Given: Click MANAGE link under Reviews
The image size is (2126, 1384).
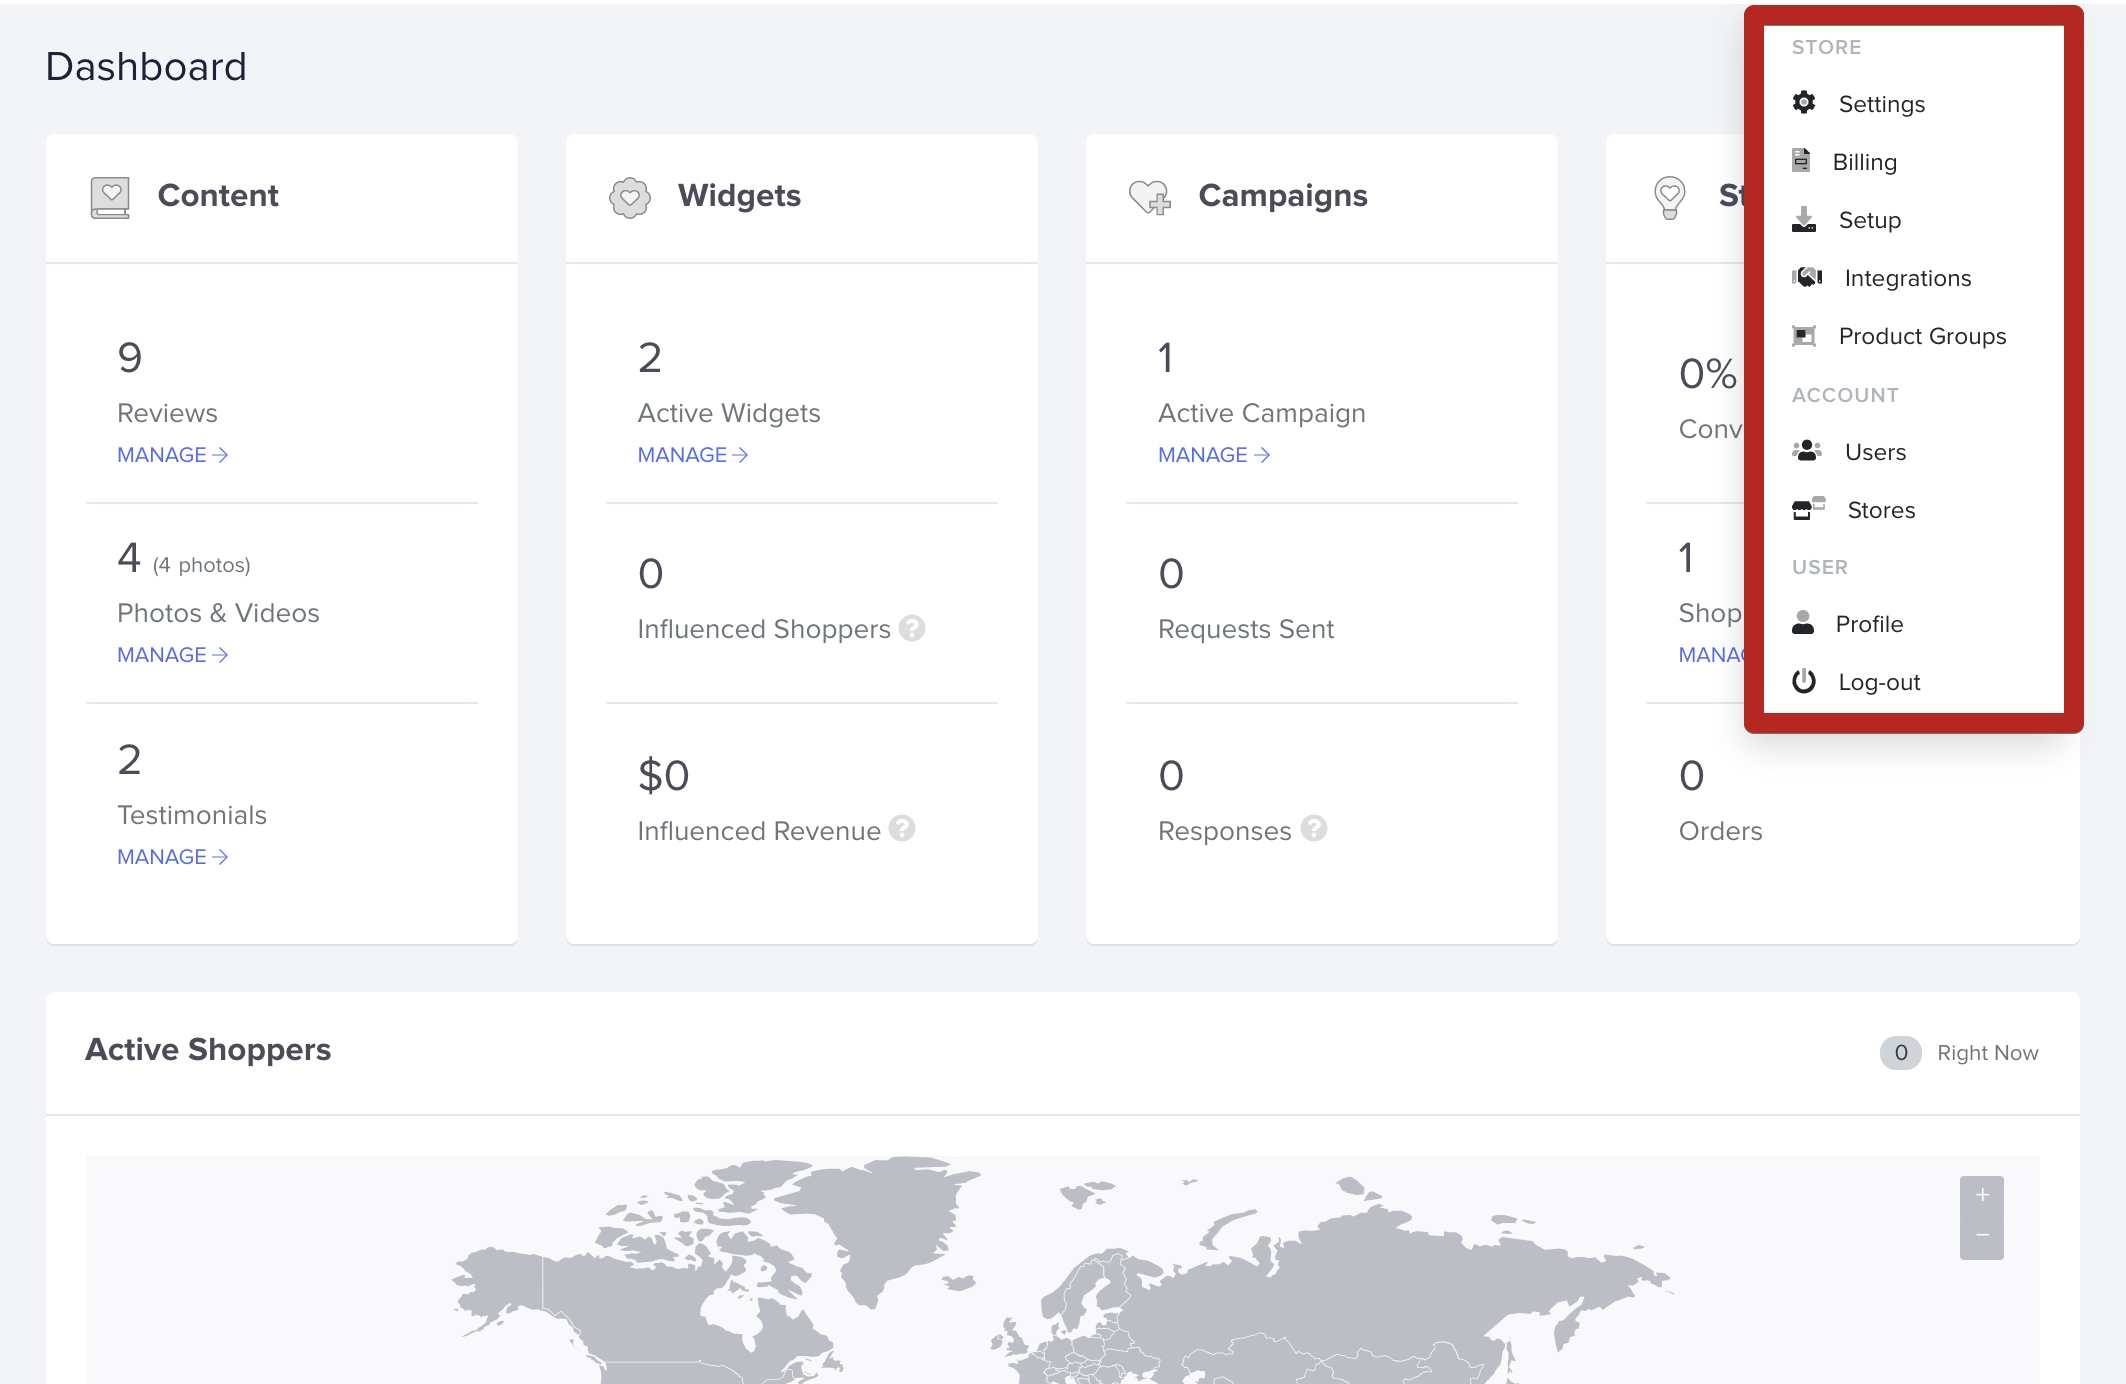Looking at the screenshot, I should (172, 455).
